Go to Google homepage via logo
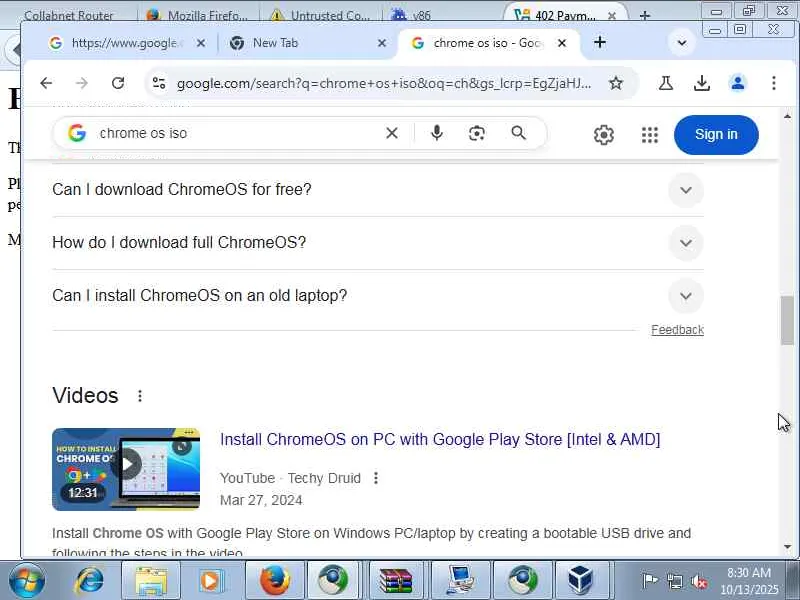 pos(77,133)
